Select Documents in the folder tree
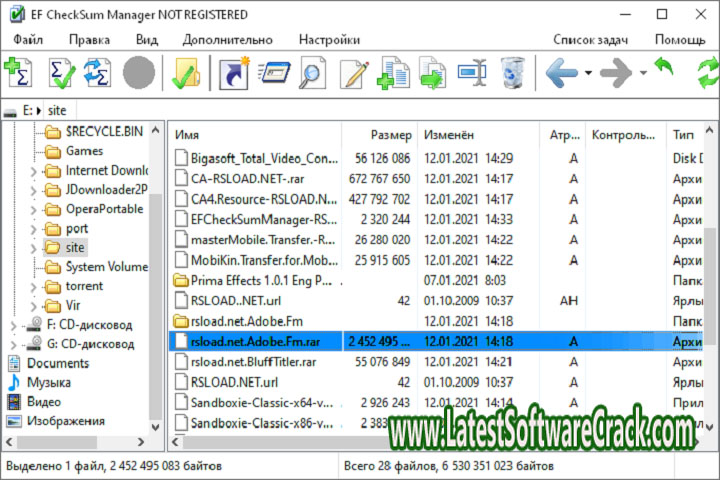 click(49, 363)
